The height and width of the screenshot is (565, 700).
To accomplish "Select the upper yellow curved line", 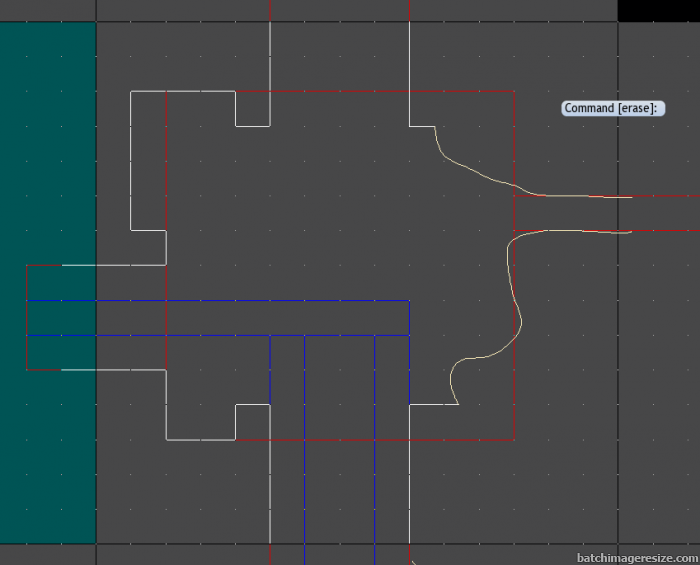I will [x=470, y=168].
